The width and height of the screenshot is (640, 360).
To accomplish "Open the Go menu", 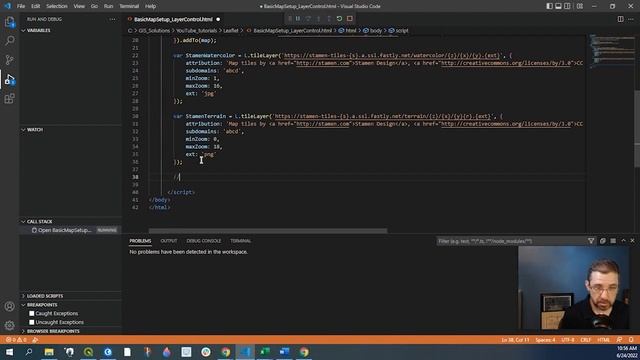I will click(x=94, y=6).
